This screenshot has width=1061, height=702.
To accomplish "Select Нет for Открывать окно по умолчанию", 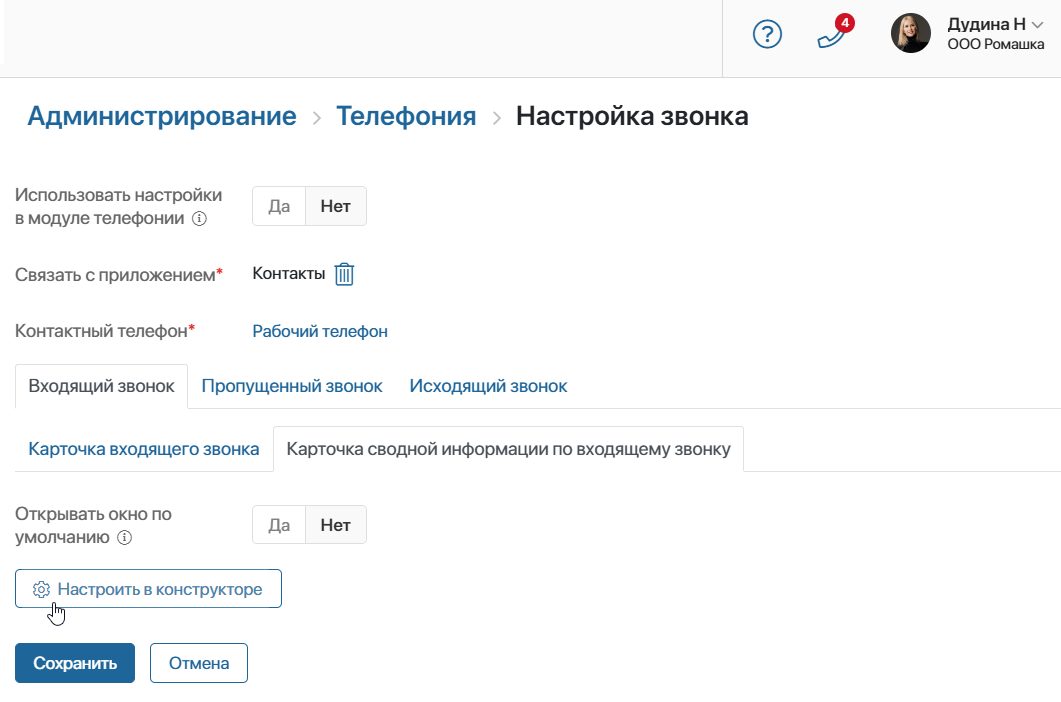I will coord(336,525).
